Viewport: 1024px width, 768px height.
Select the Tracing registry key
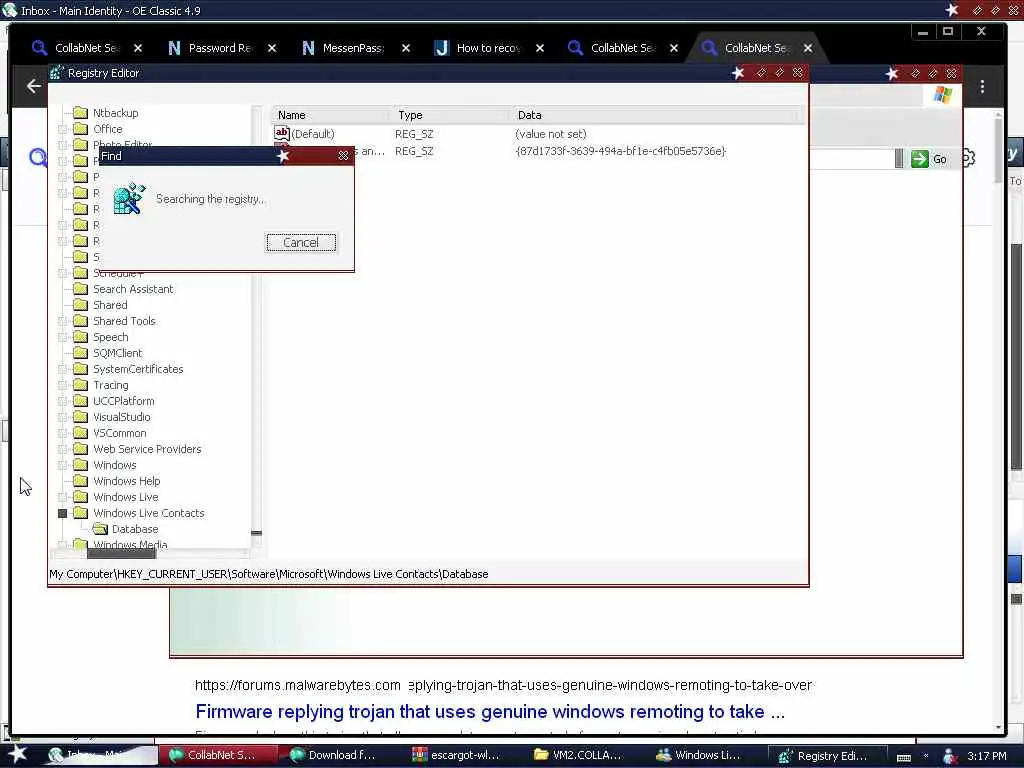tap(110, 385)
